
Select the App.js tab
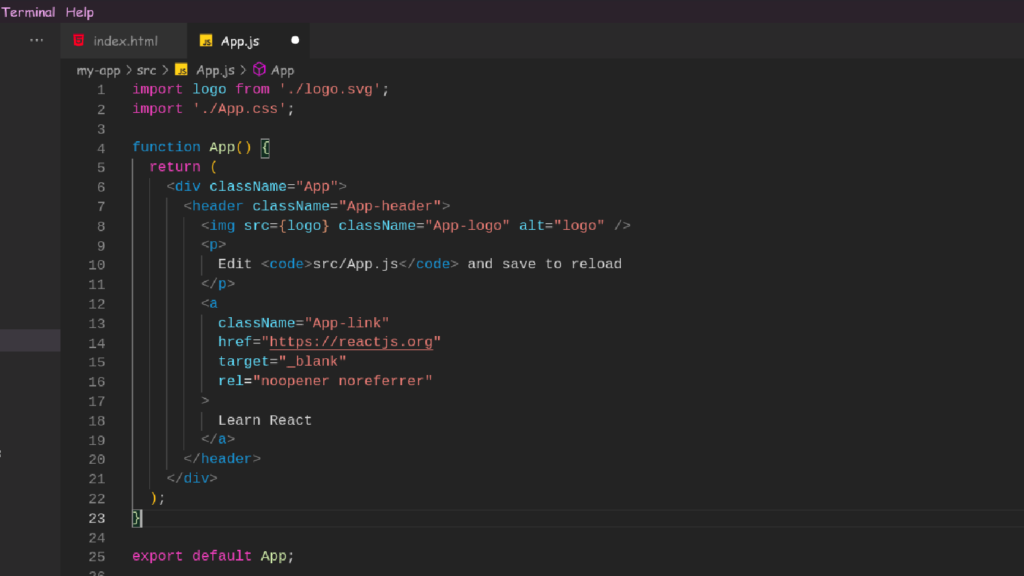coord(240,41)
